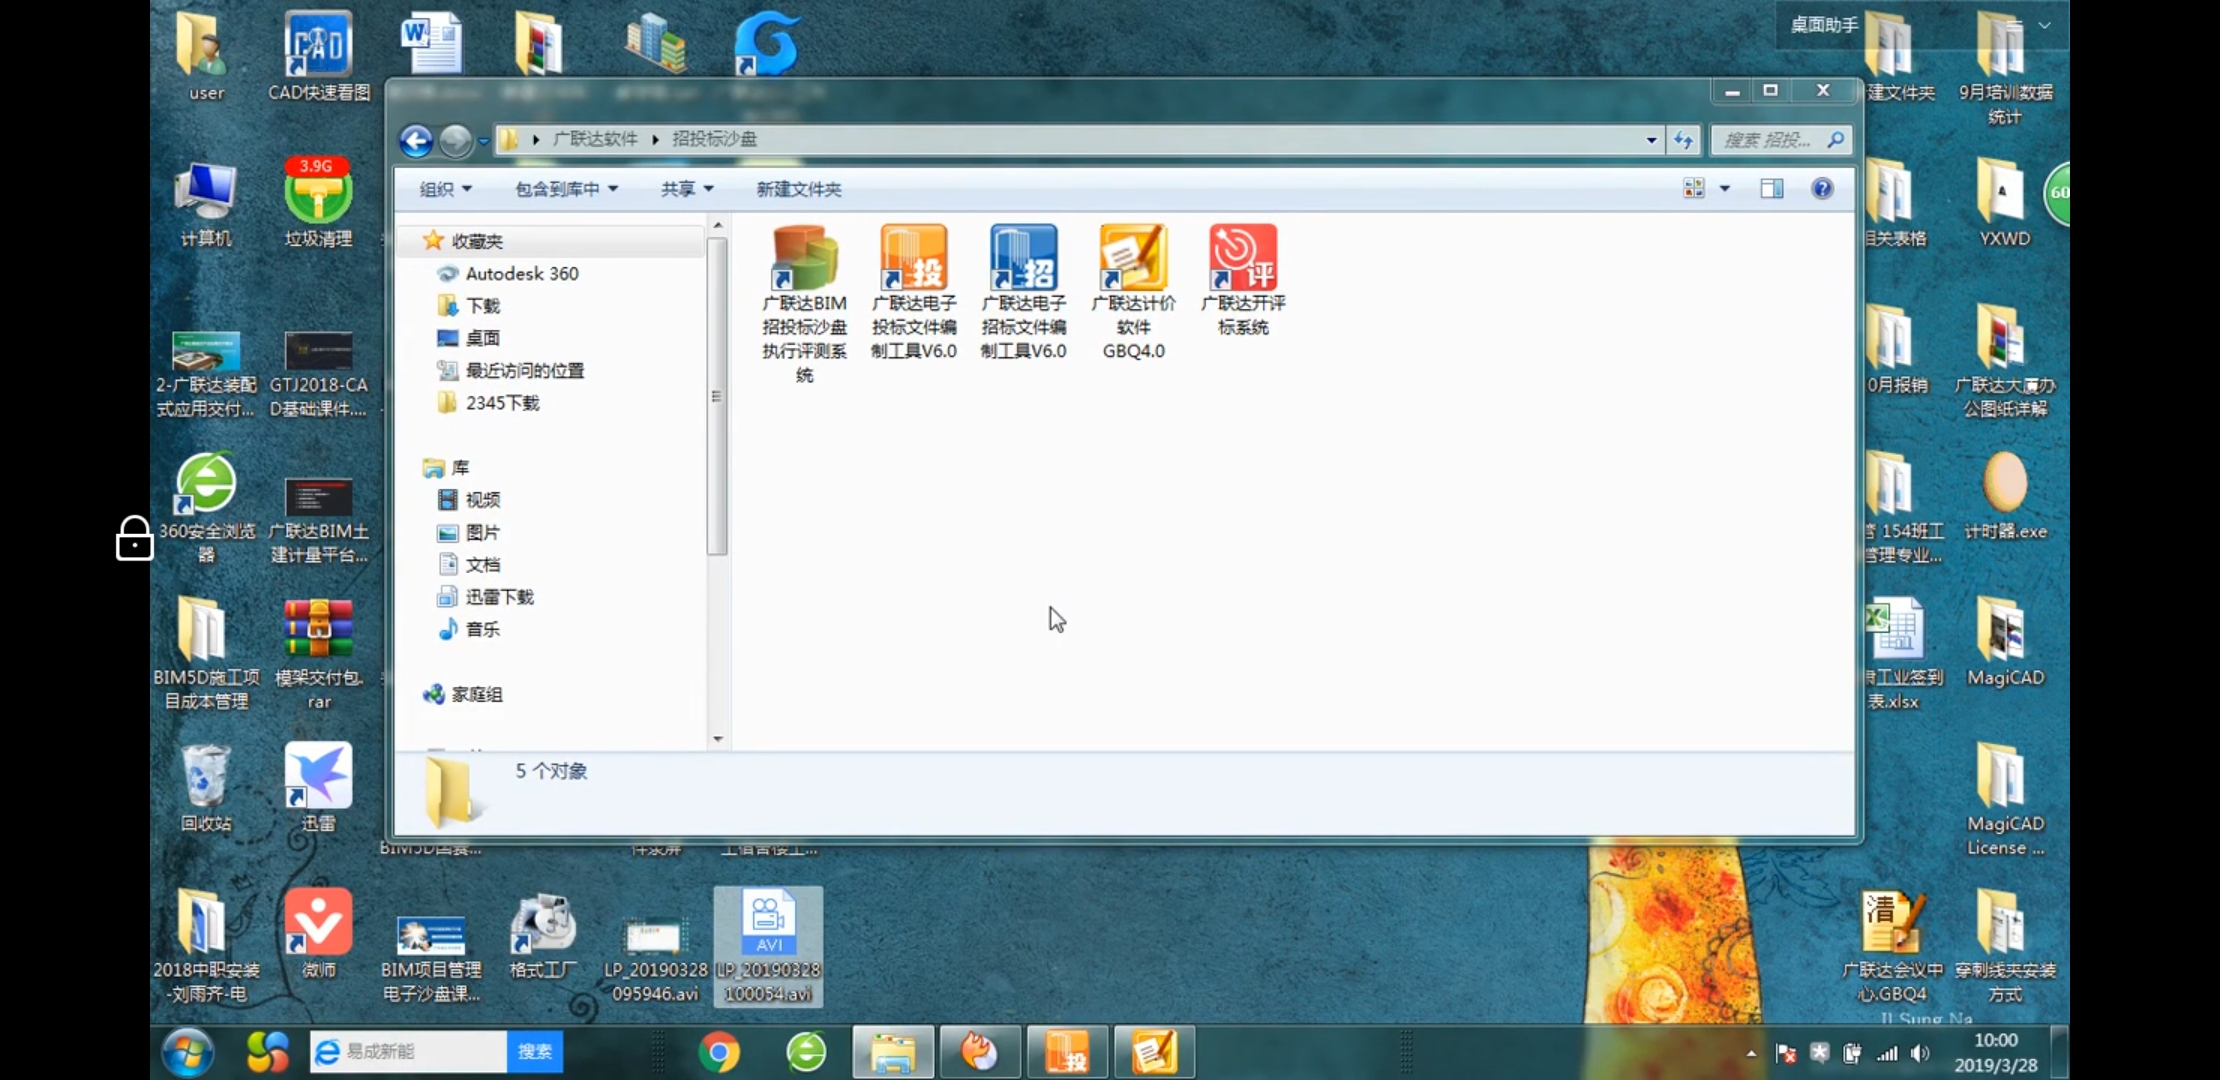Select 计时器.exe desktop icon
2220x1080 pixels.
[2005, 496]
